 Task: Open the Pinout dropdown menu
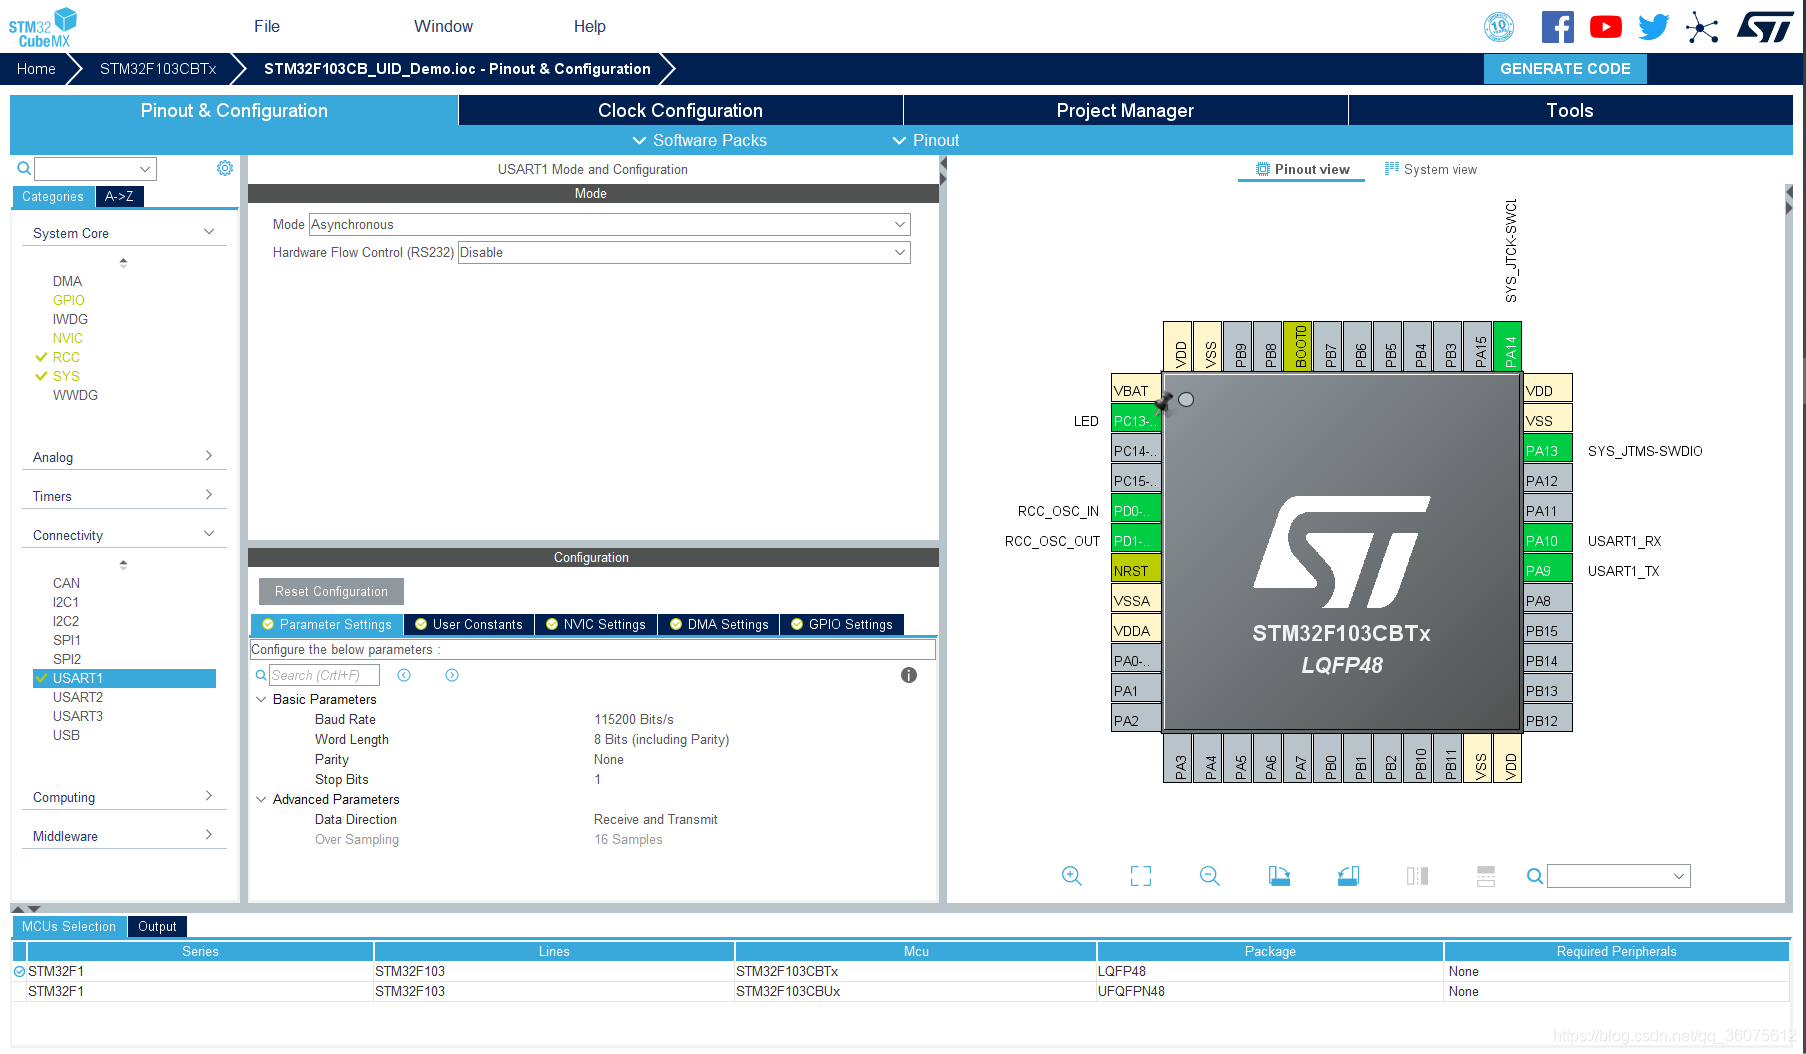click(925, 140)
